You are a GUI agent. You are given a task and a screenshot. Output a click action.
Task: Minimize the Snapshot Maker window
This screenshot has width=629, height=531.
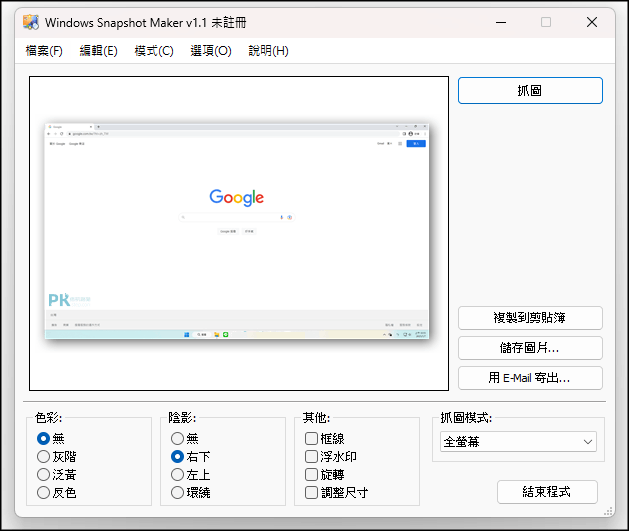[x=501, y=22]
